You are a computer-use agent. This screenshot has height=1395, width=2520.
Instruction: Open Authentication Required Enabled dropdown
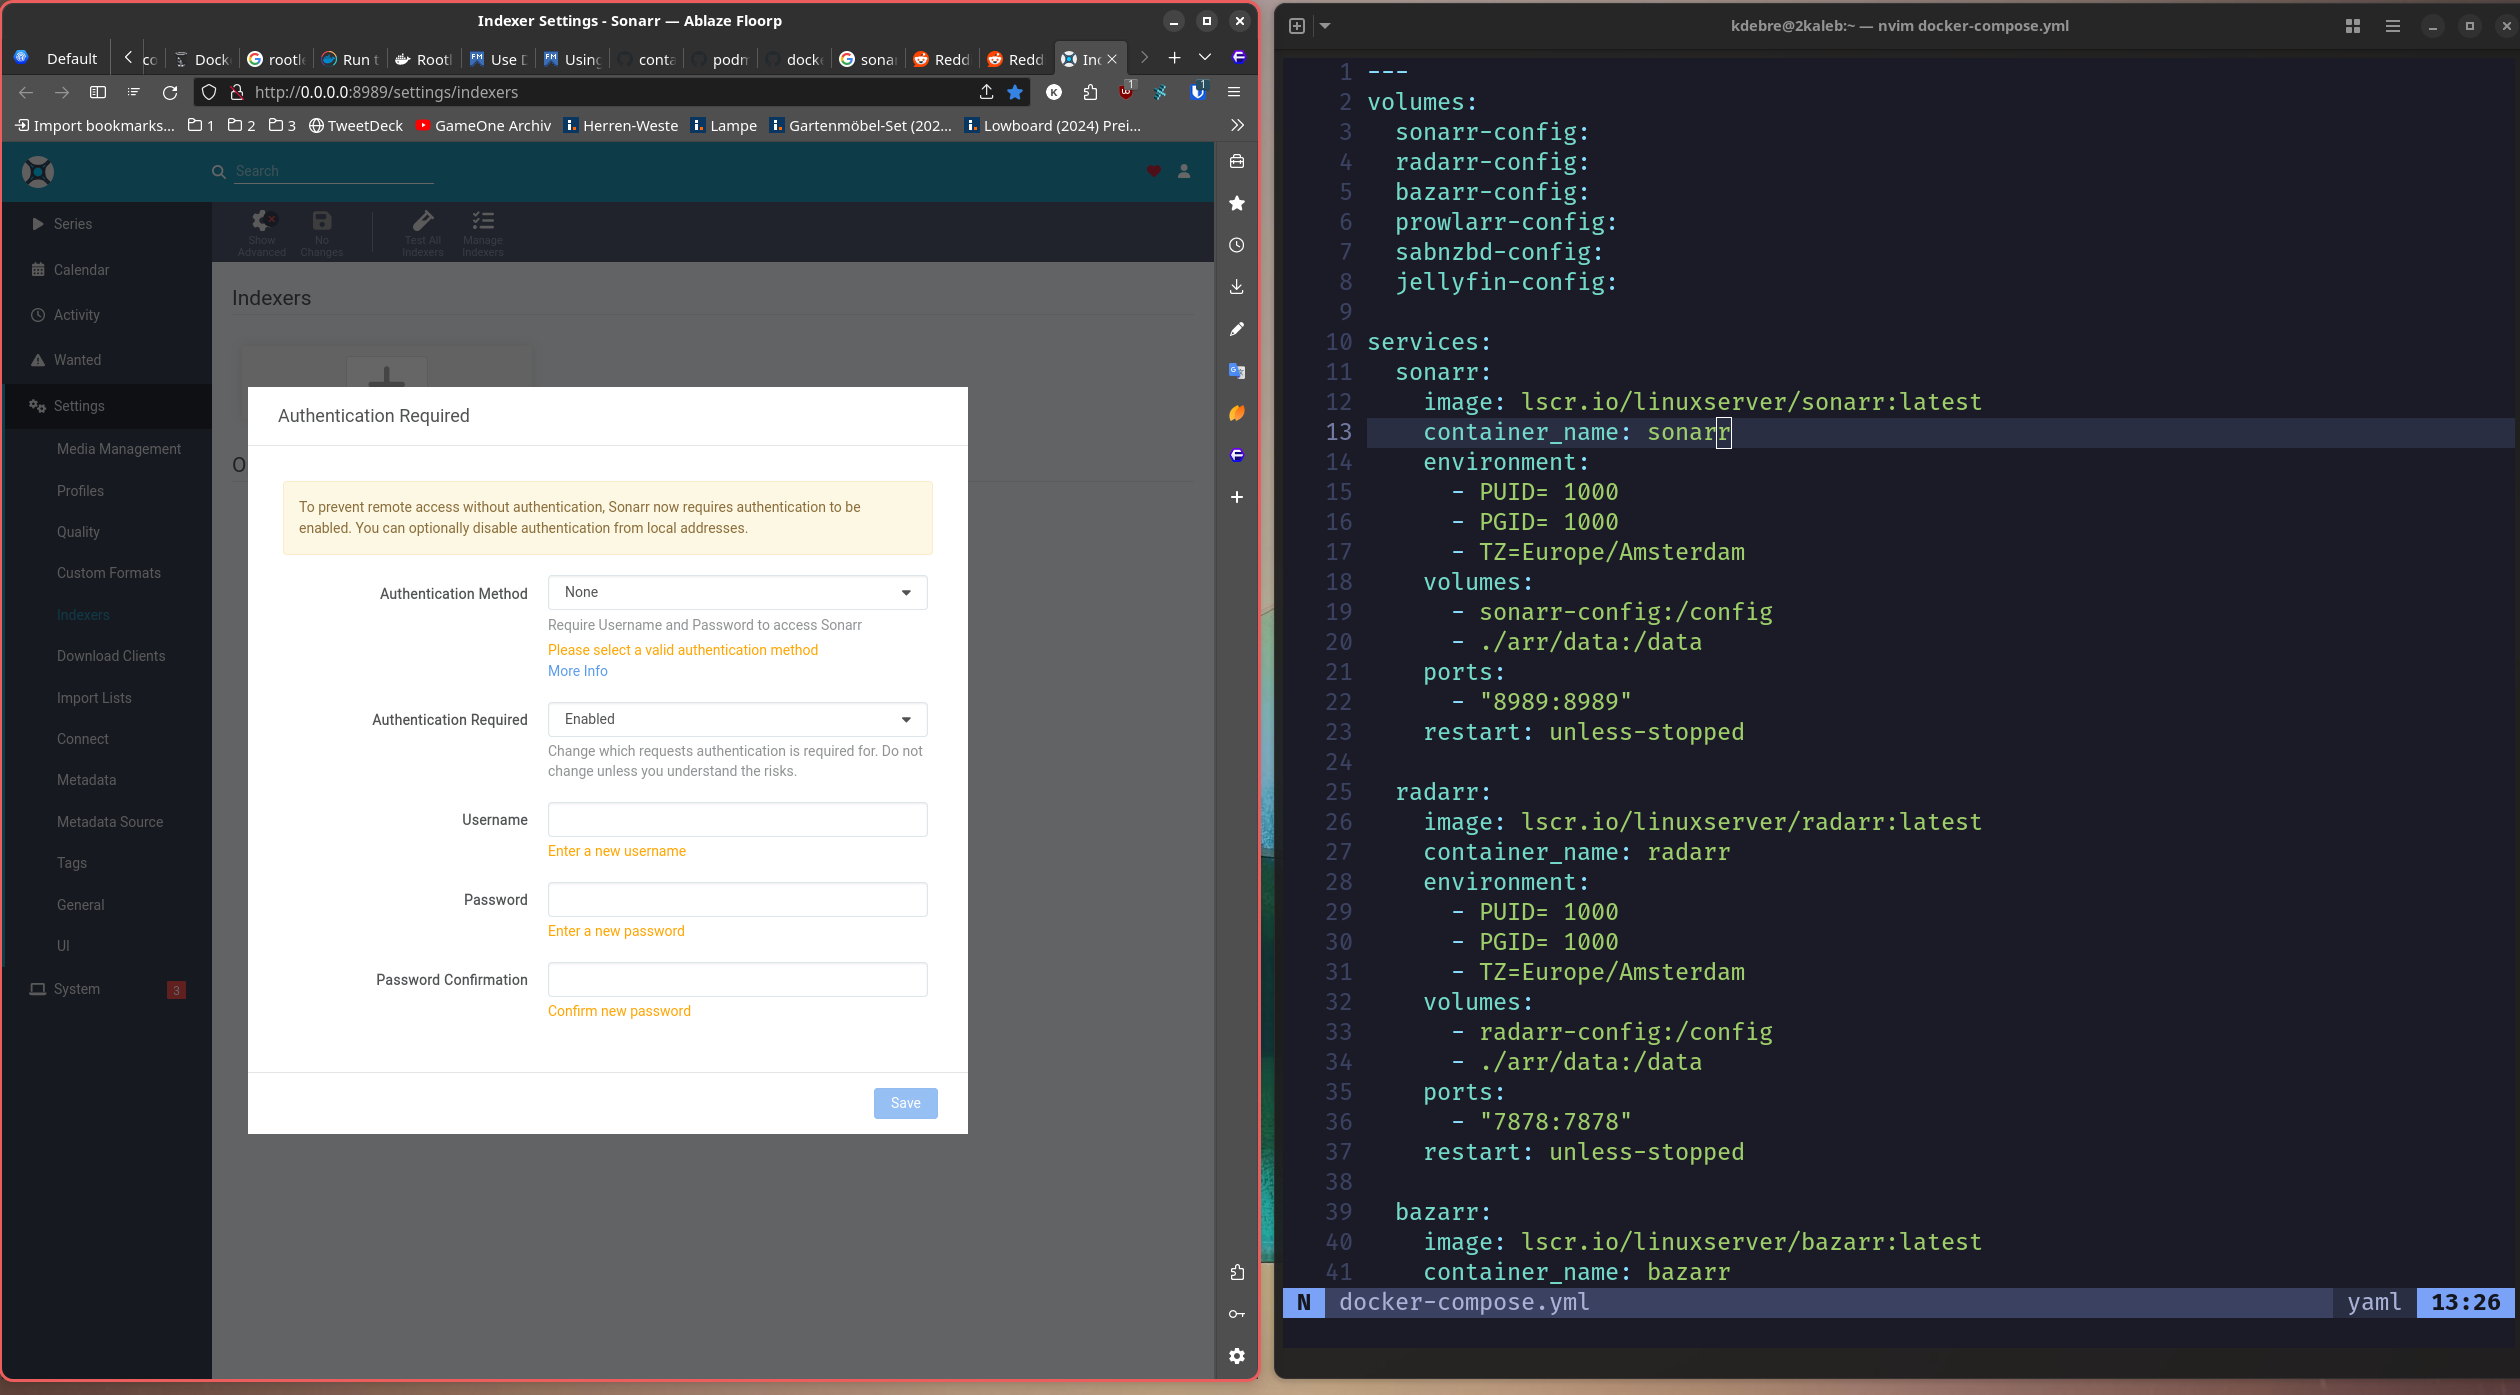pos(737,719)
